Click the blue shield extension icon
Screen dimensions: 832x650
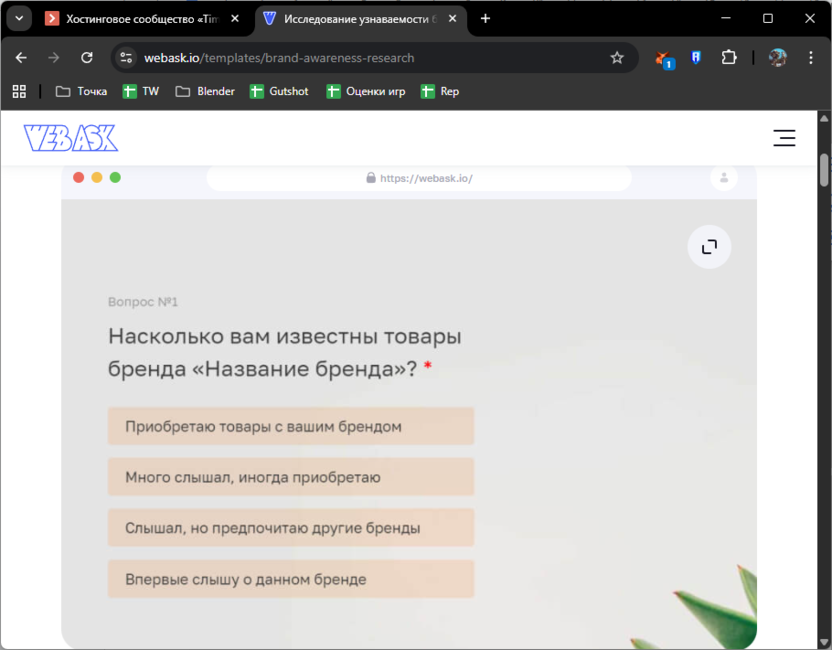[x=695, y=57]
